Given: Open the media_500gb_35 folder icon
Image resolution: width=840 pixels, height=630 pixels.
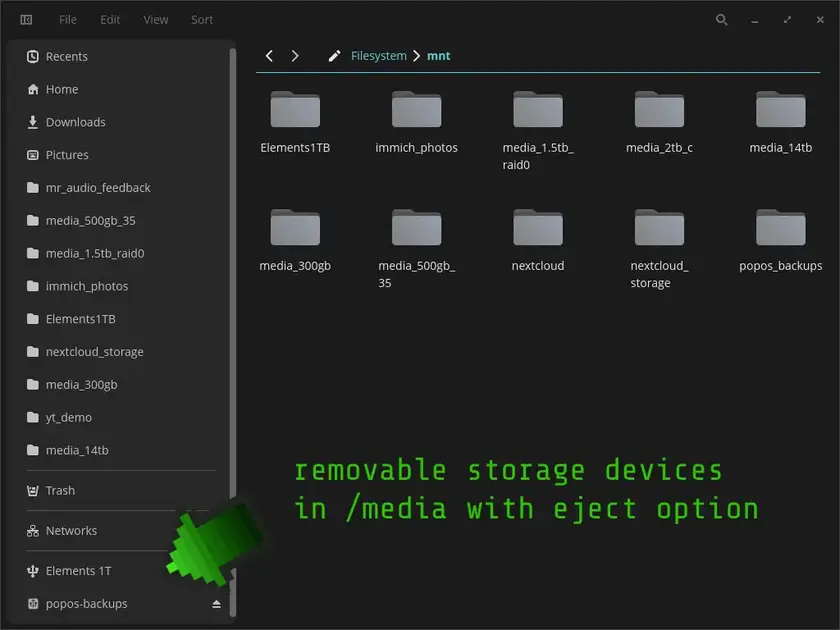Looking at the screenshot, I should 416,227.
